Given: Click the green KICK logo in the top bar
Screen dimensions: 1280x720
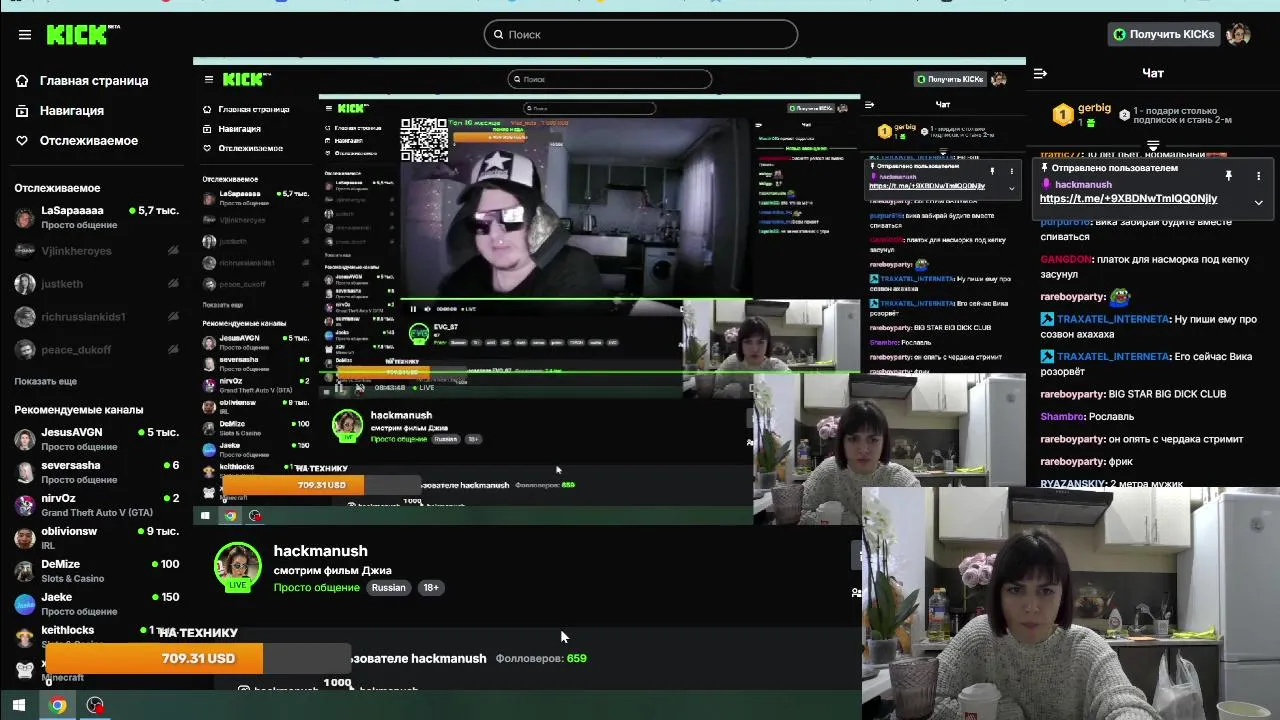Looking at the screenshot, I should click(x=83, y=34).
